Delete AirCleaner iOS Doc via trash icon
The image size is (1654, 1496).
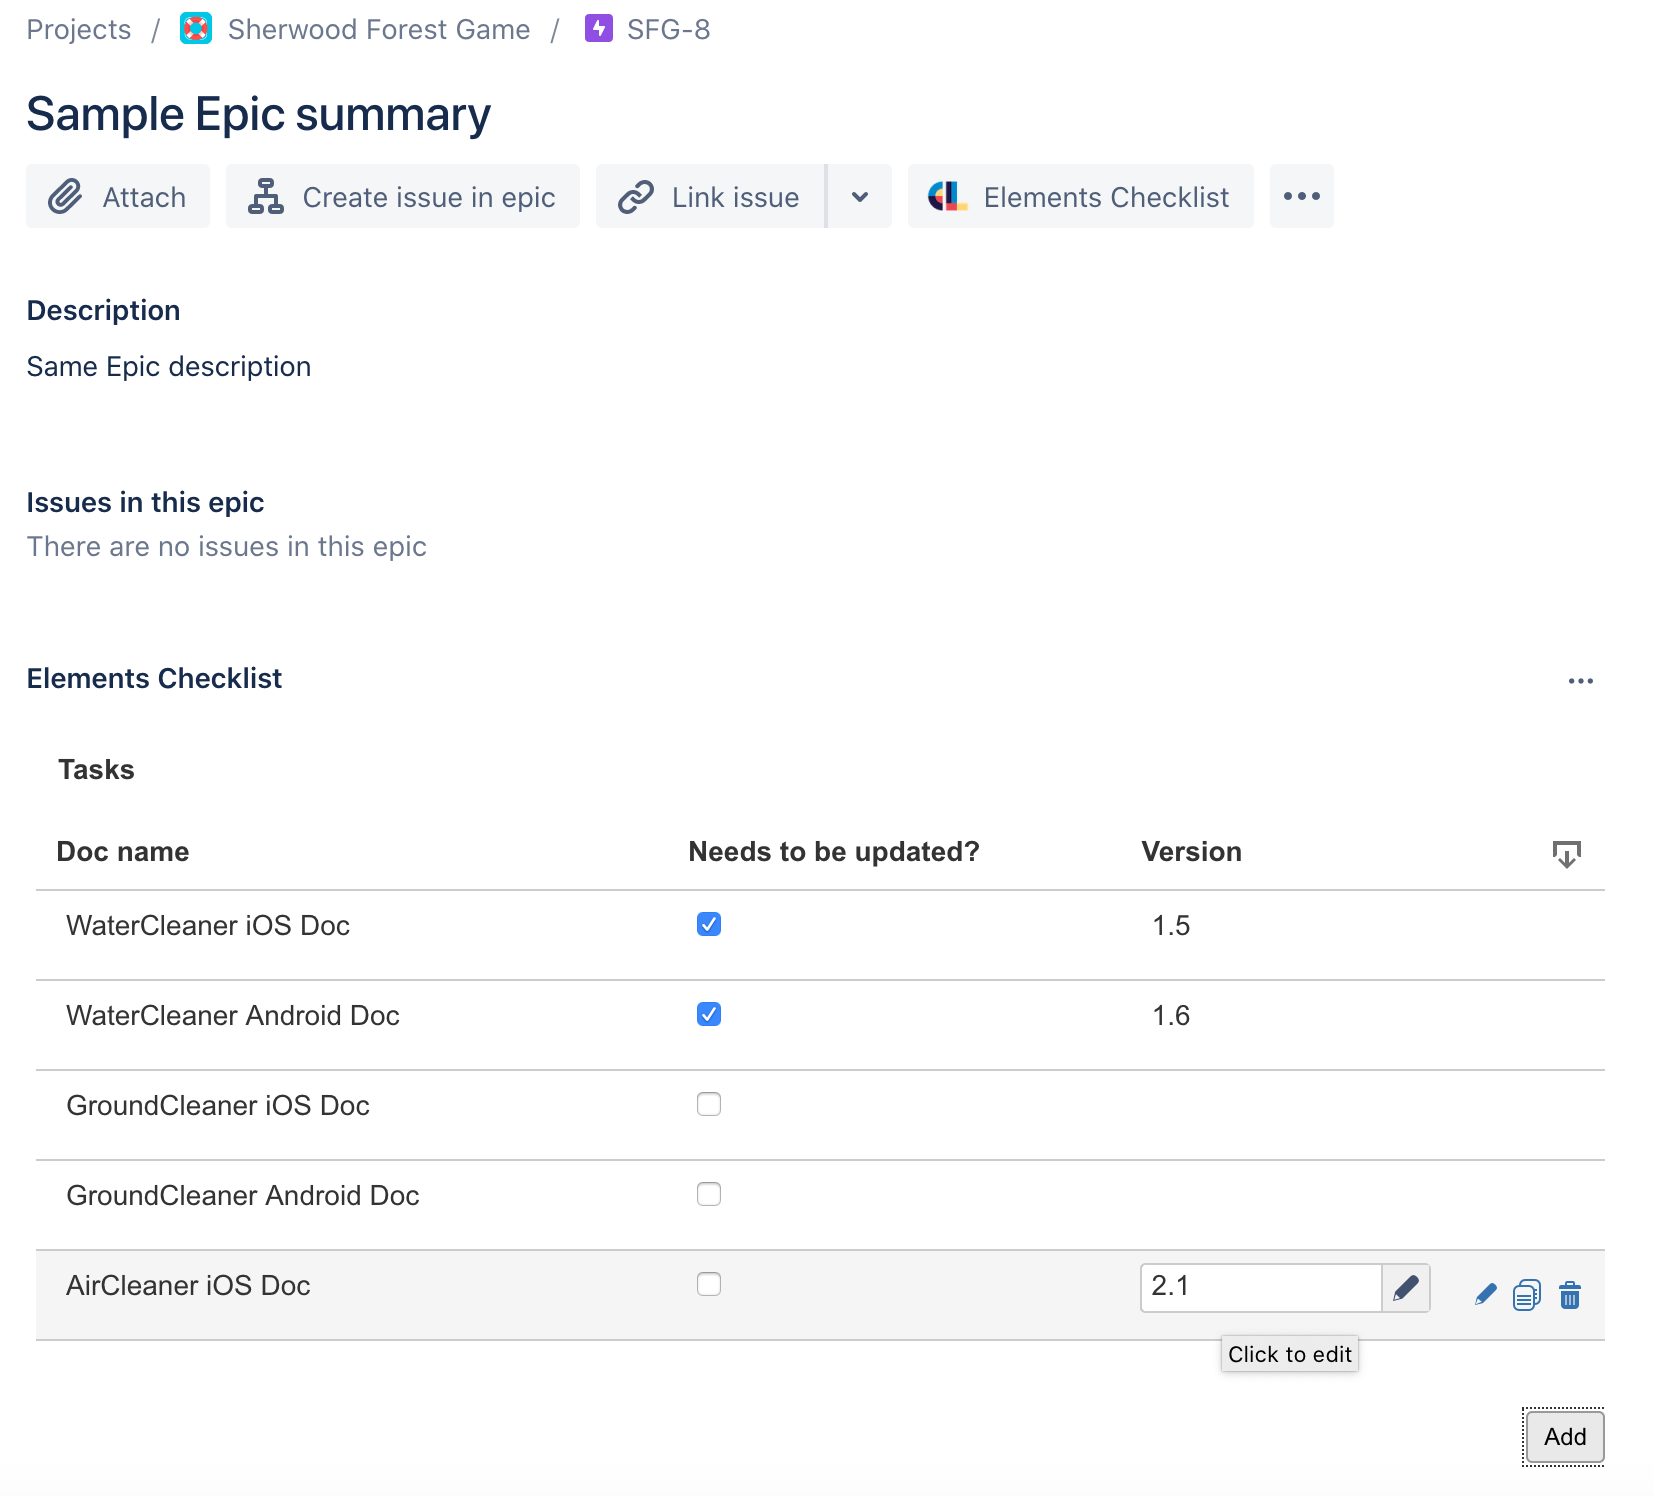pos(1568,1295)
